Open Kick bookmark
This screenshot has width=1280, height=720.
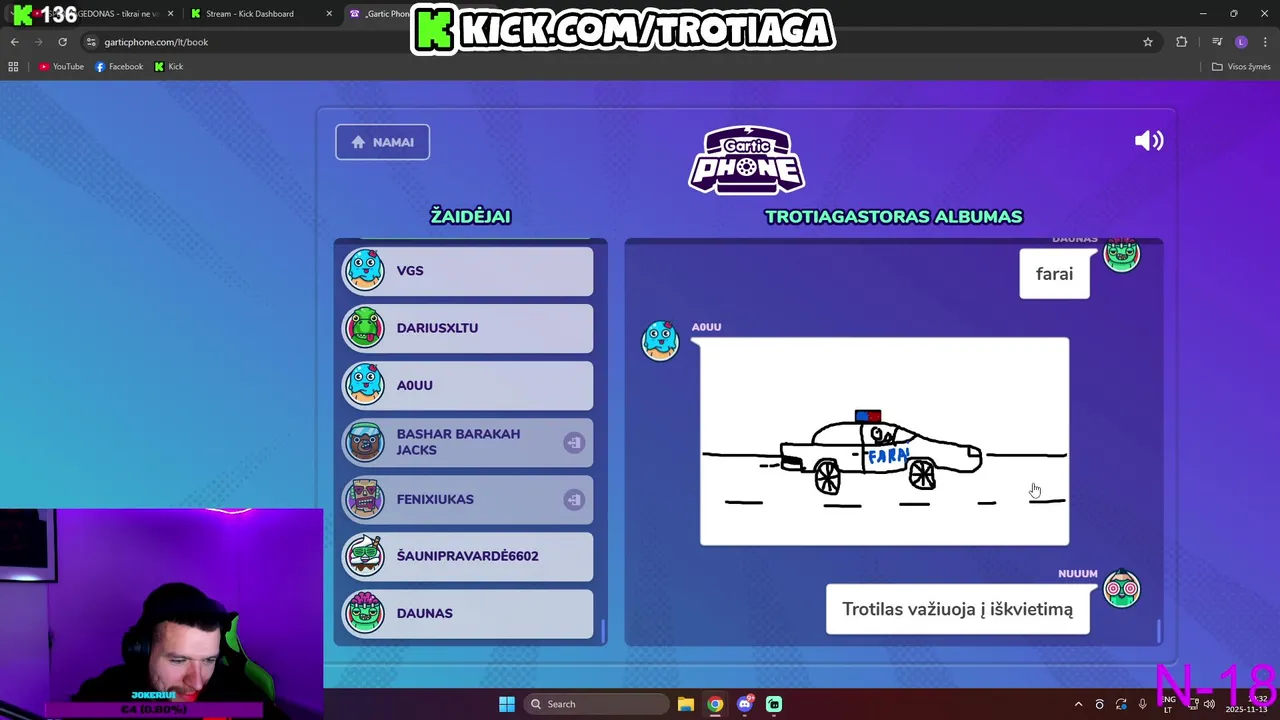click(x=169, y=67)
